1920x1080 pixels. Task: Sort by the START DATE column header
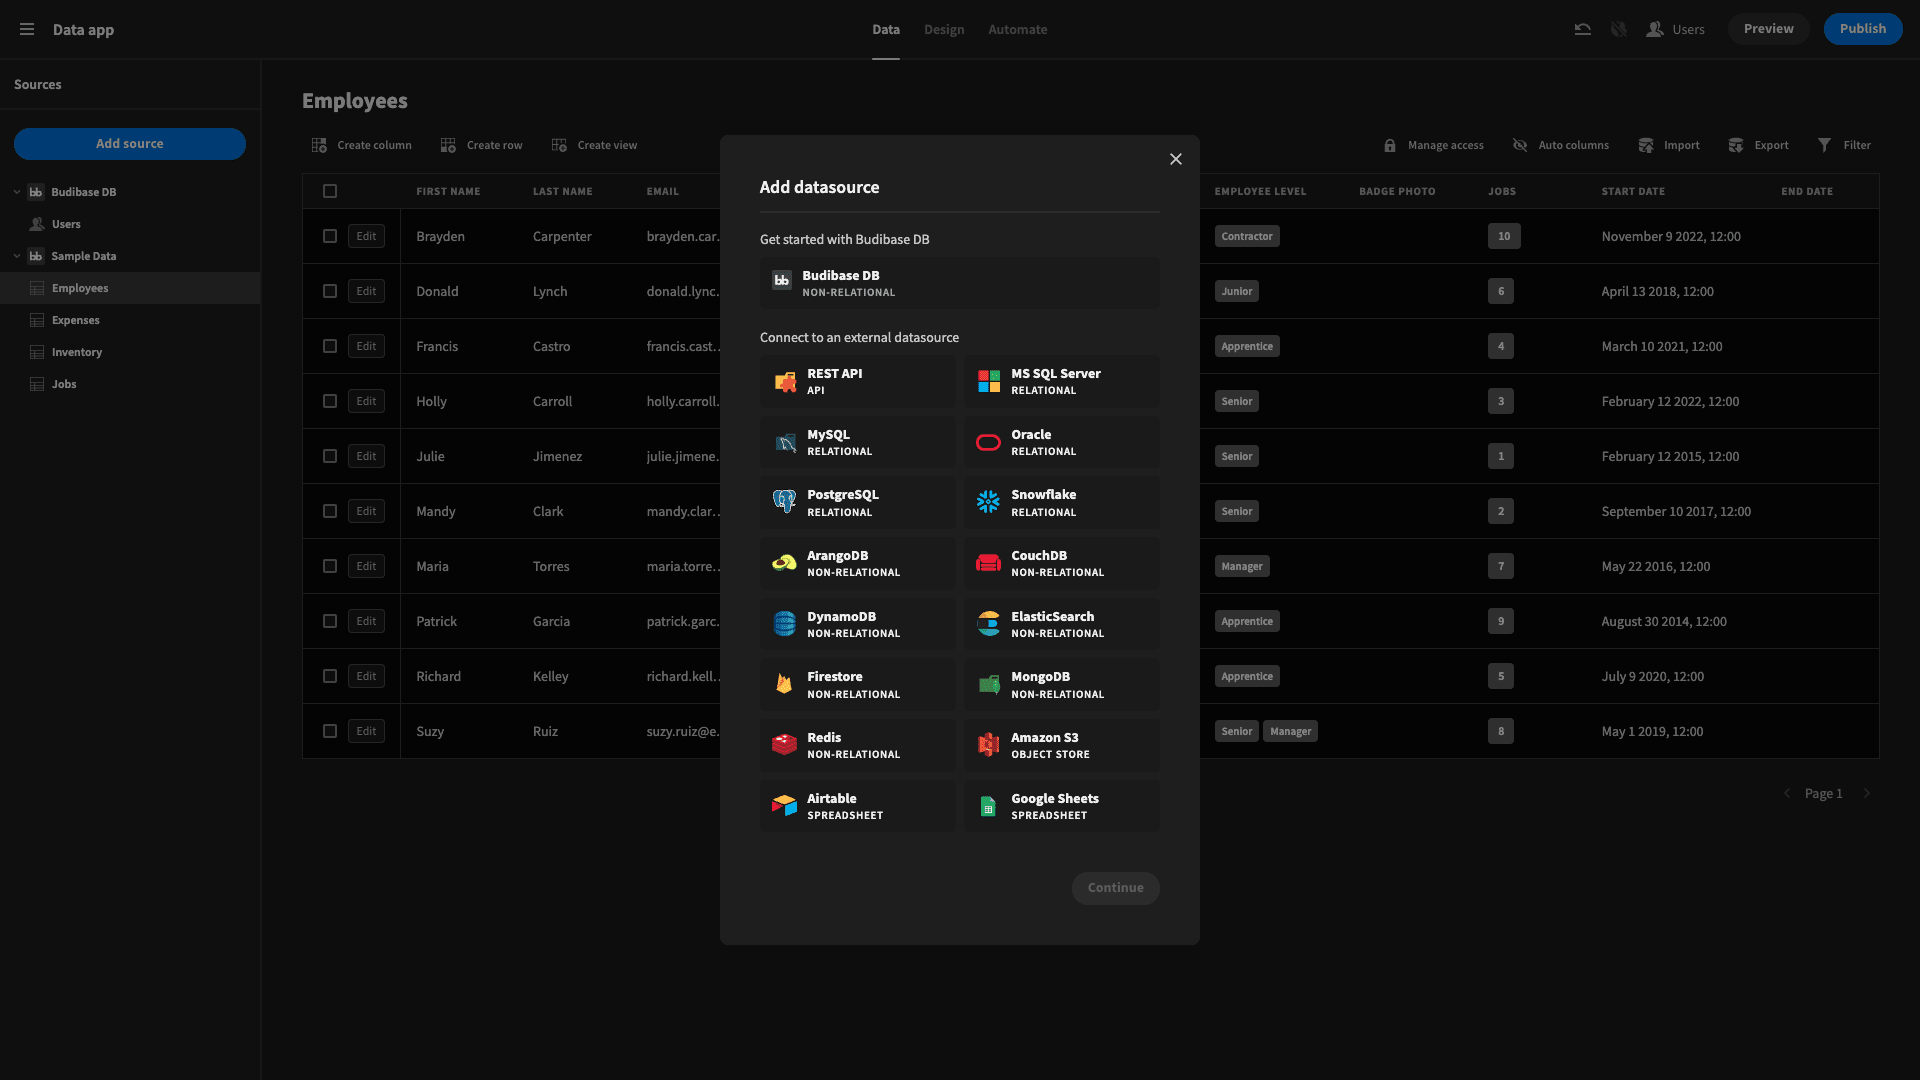click(x=1633, y=191)
